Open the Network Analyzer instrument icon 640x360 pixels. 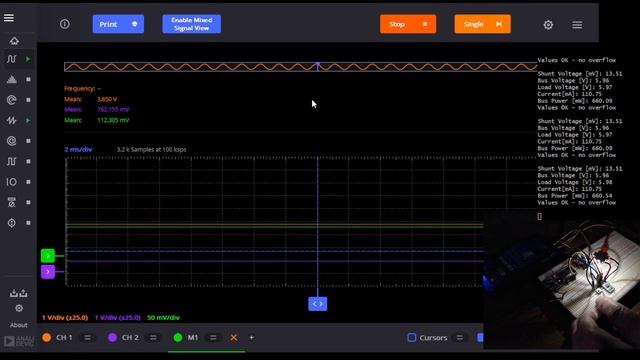pos(11,100)
